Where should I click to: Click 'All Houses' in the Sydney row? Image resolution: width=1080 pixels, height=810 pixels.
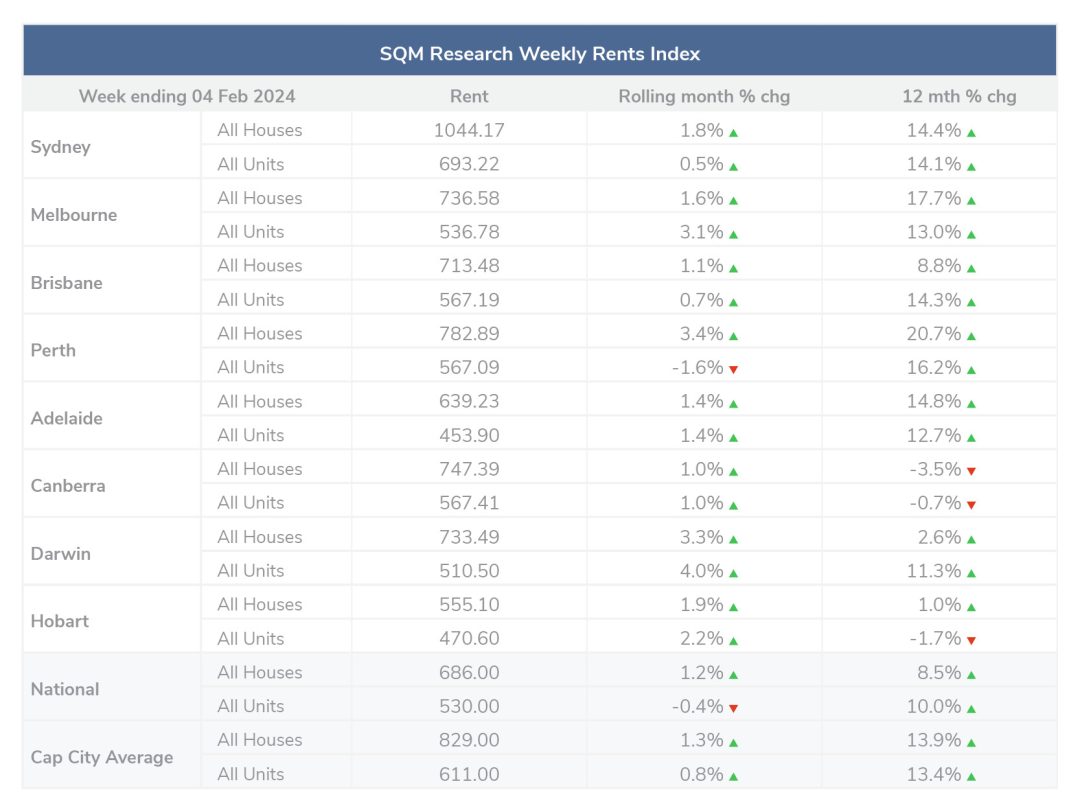(260, 130)
